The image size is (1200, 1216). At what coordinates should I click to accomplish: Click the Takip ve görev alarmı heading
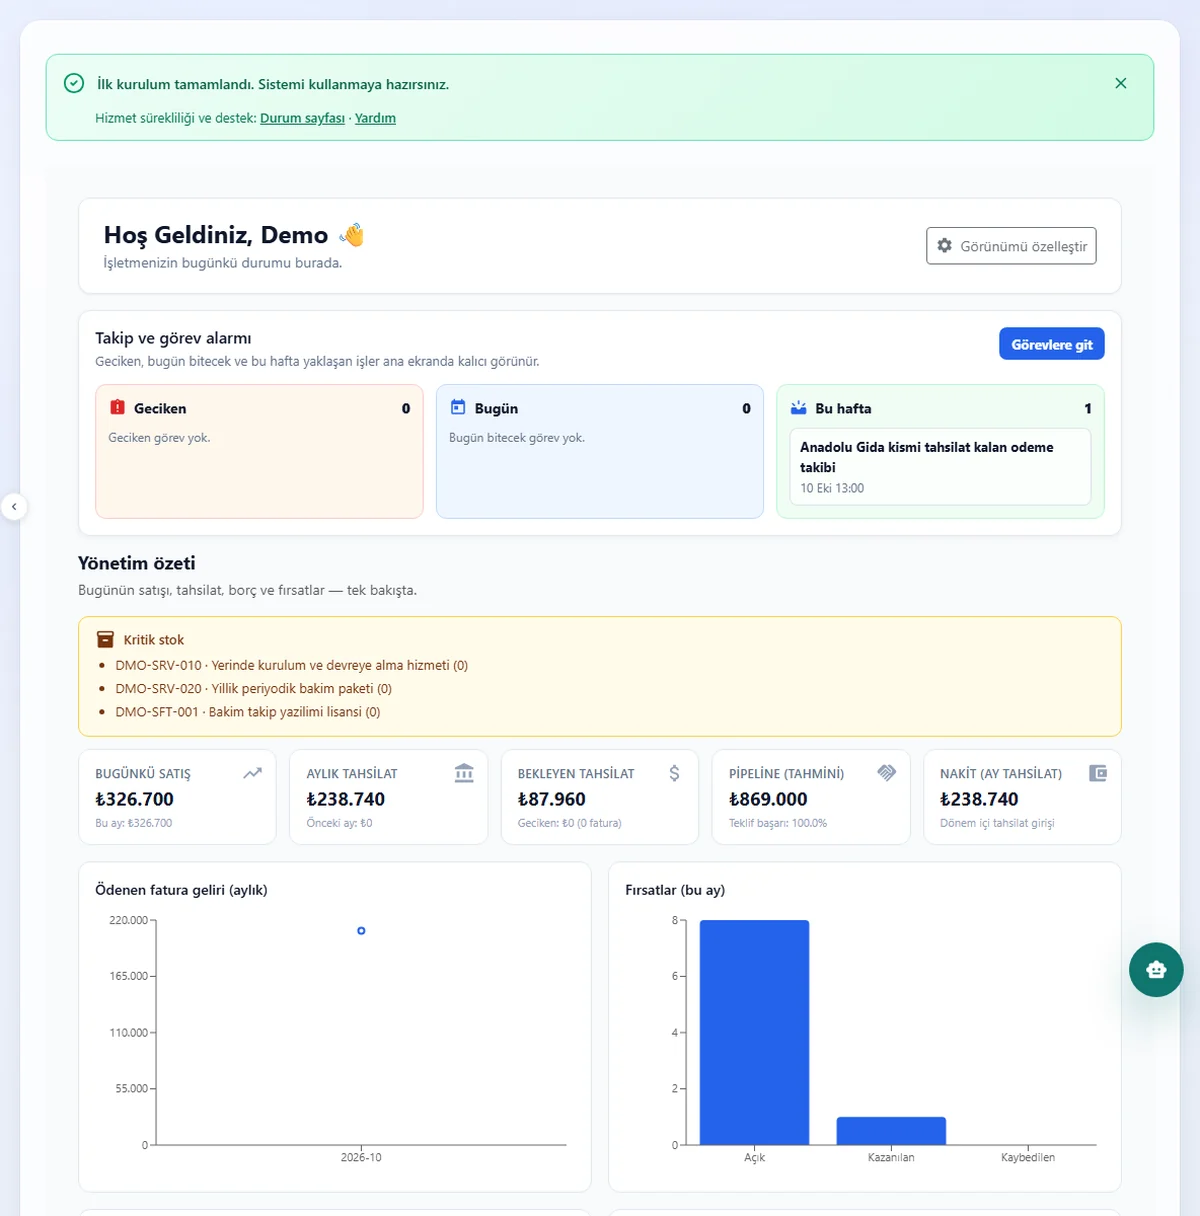click(173, 338)
